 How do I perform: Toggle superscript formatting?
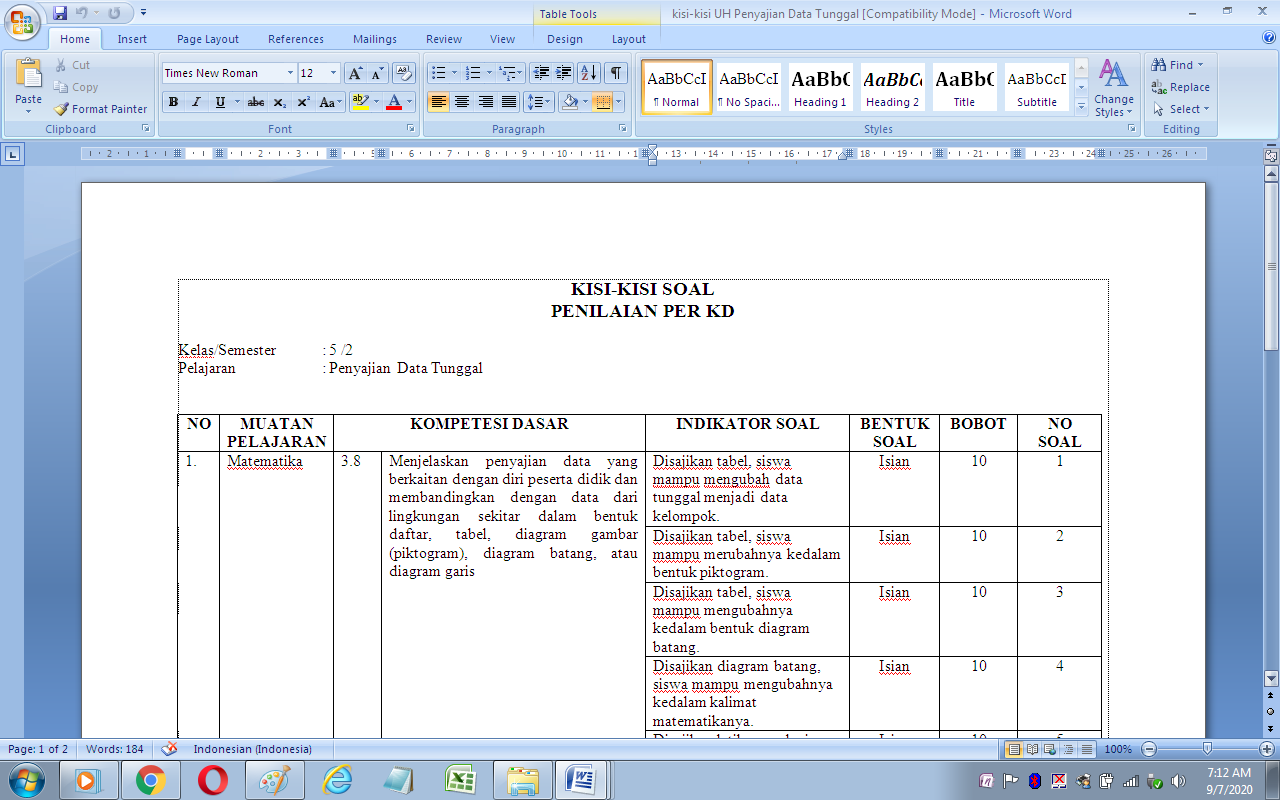pos(303,102)
